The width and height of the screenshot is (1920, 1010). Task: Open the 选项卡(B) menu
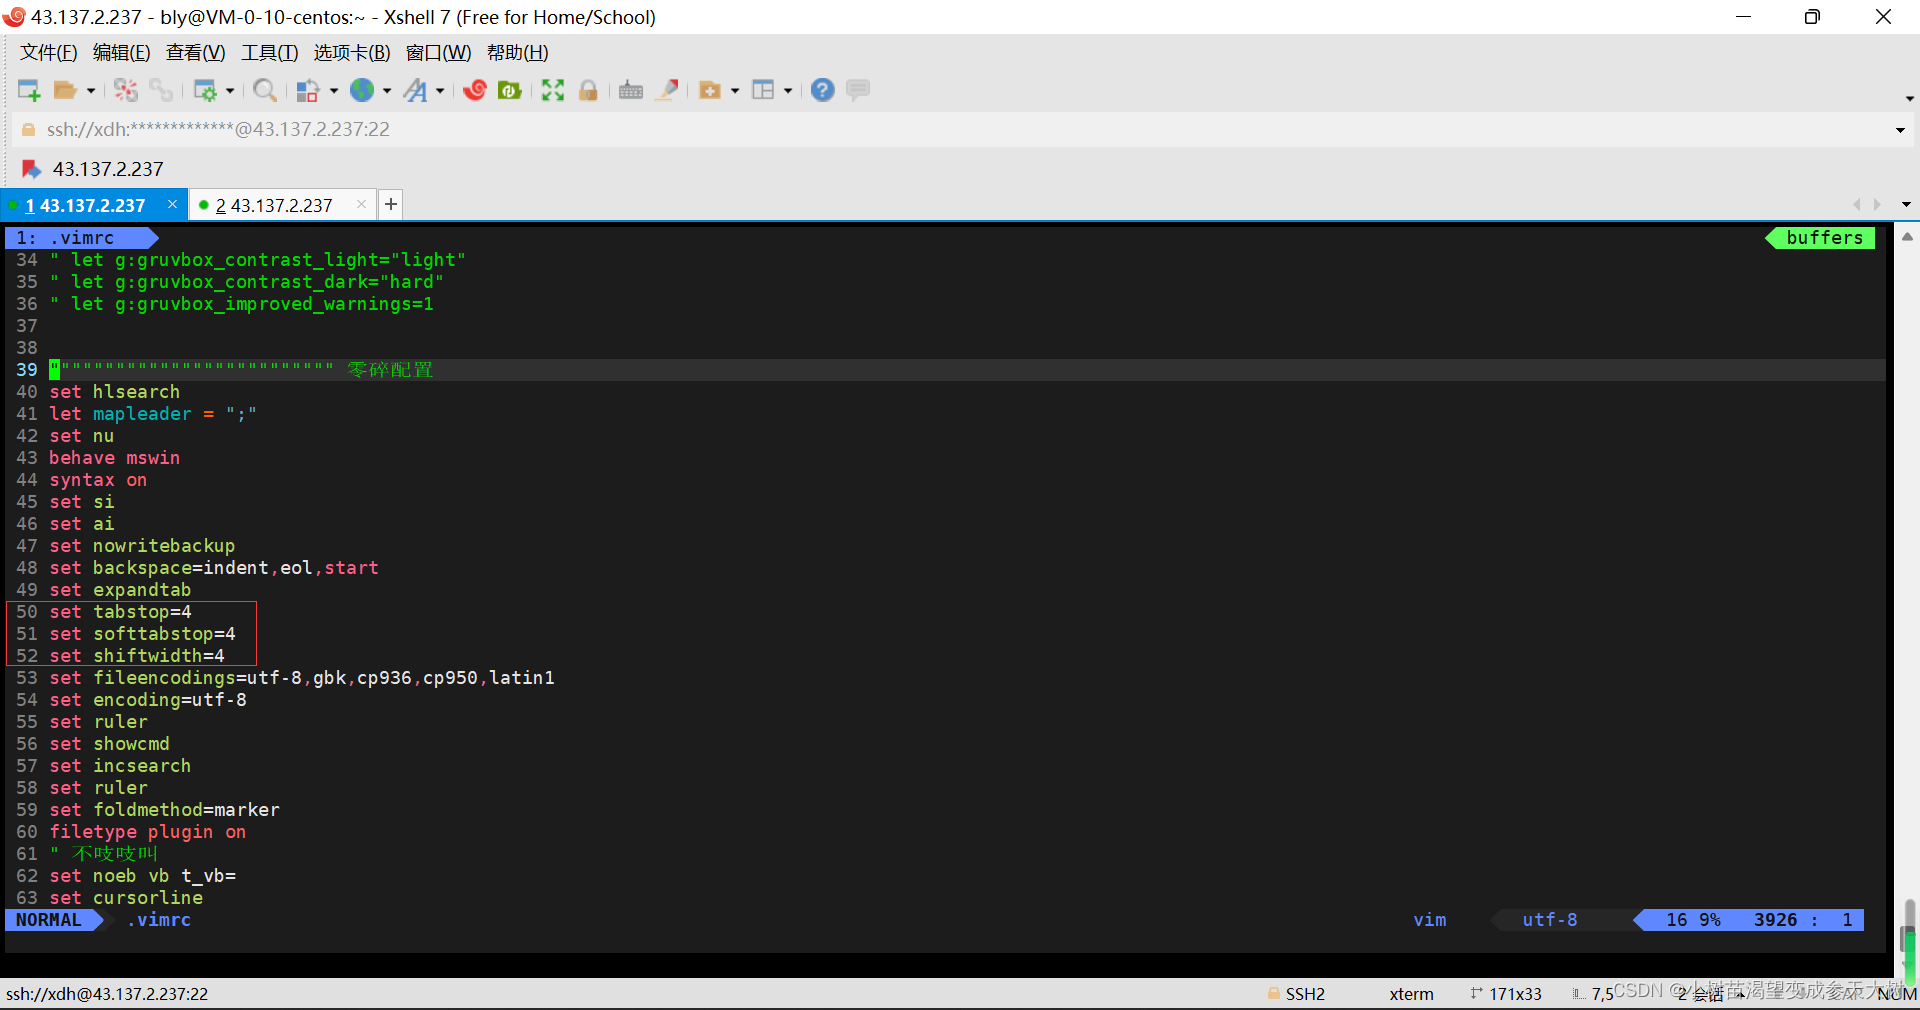click(x=352, y=53)
